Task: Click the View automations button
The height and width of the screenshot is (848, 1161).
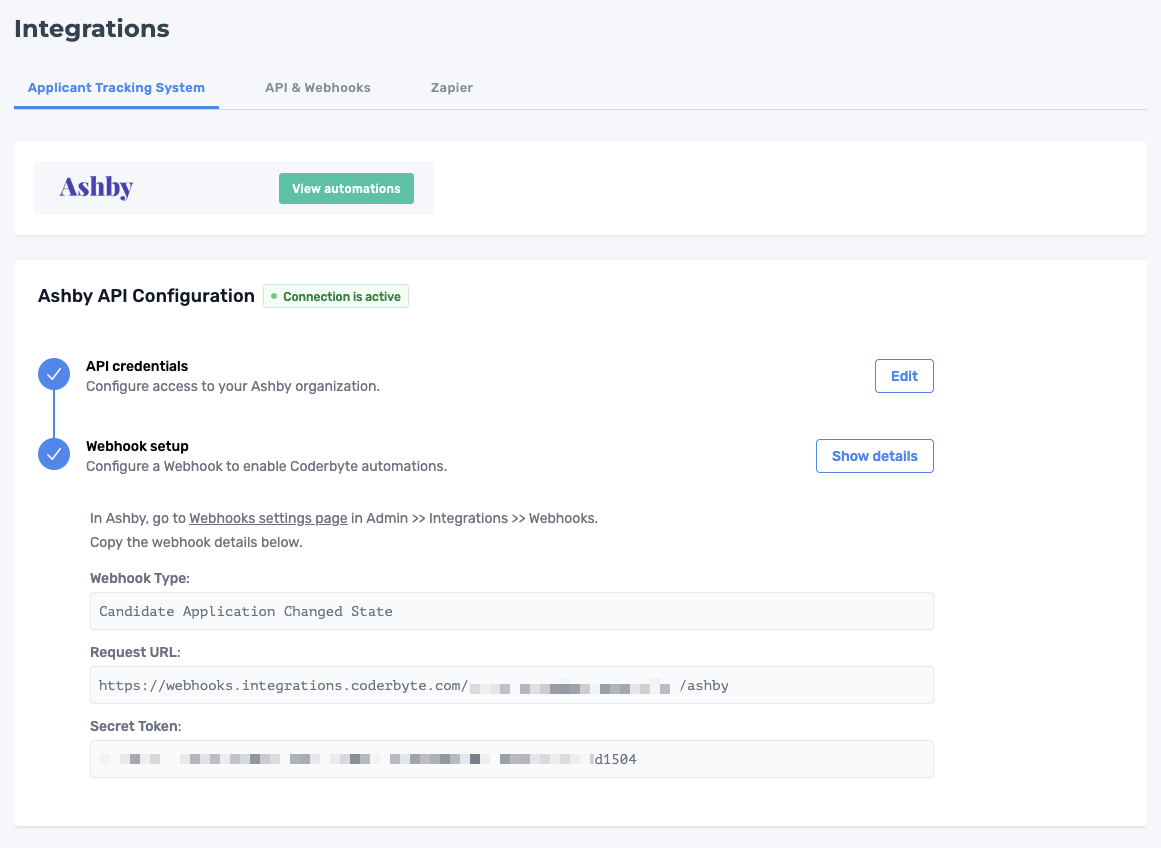Action: (x=346, y=188)
